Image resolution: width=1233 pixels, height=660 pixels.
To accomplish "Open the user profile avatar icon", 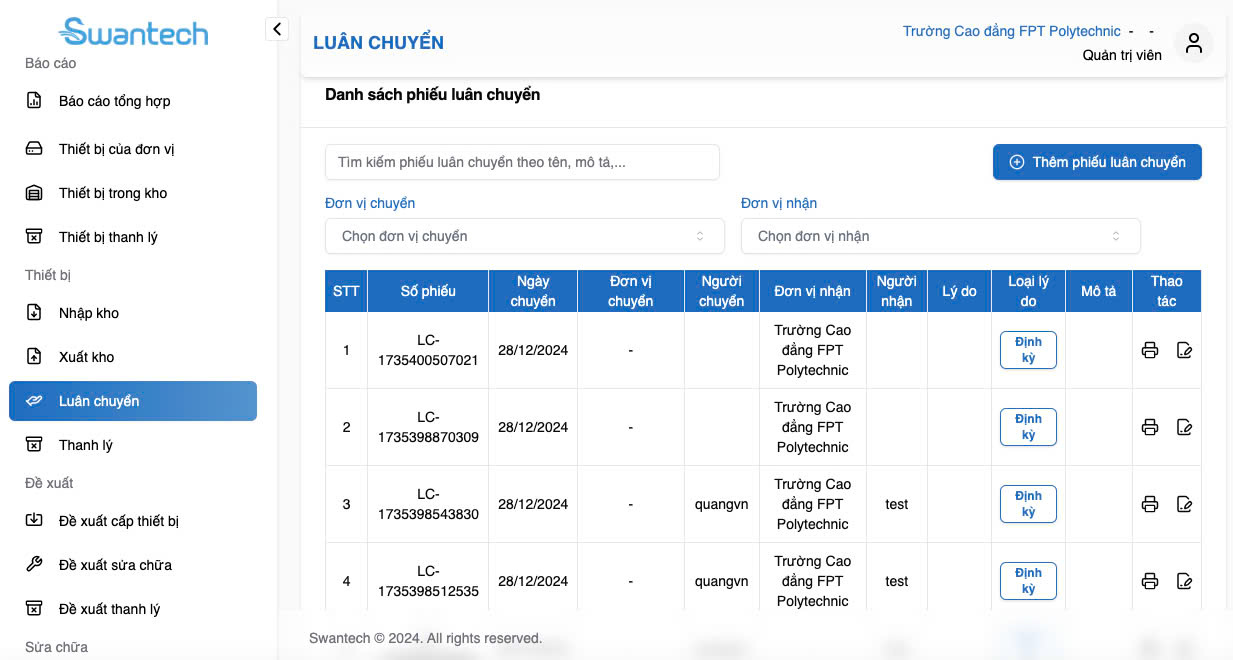I will point(1193,43).
